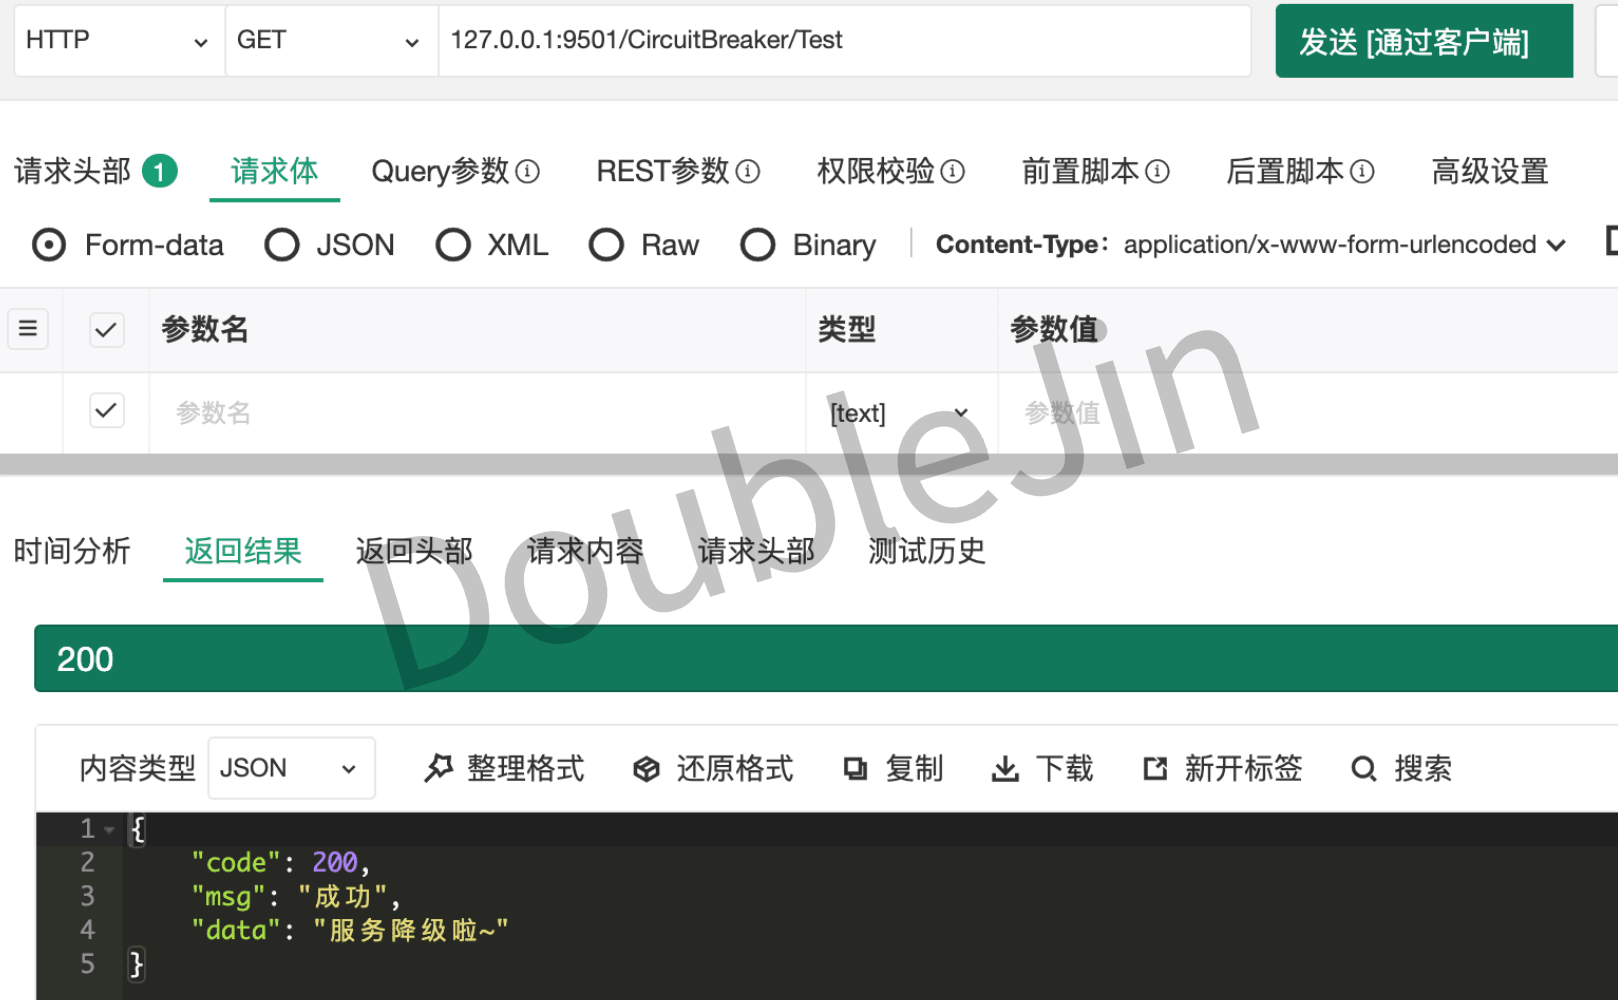Image resolution: width=1618 pixels, height=1000 pixels.
Task: Click the 复制 button label
Action: [x=914, y=768]
